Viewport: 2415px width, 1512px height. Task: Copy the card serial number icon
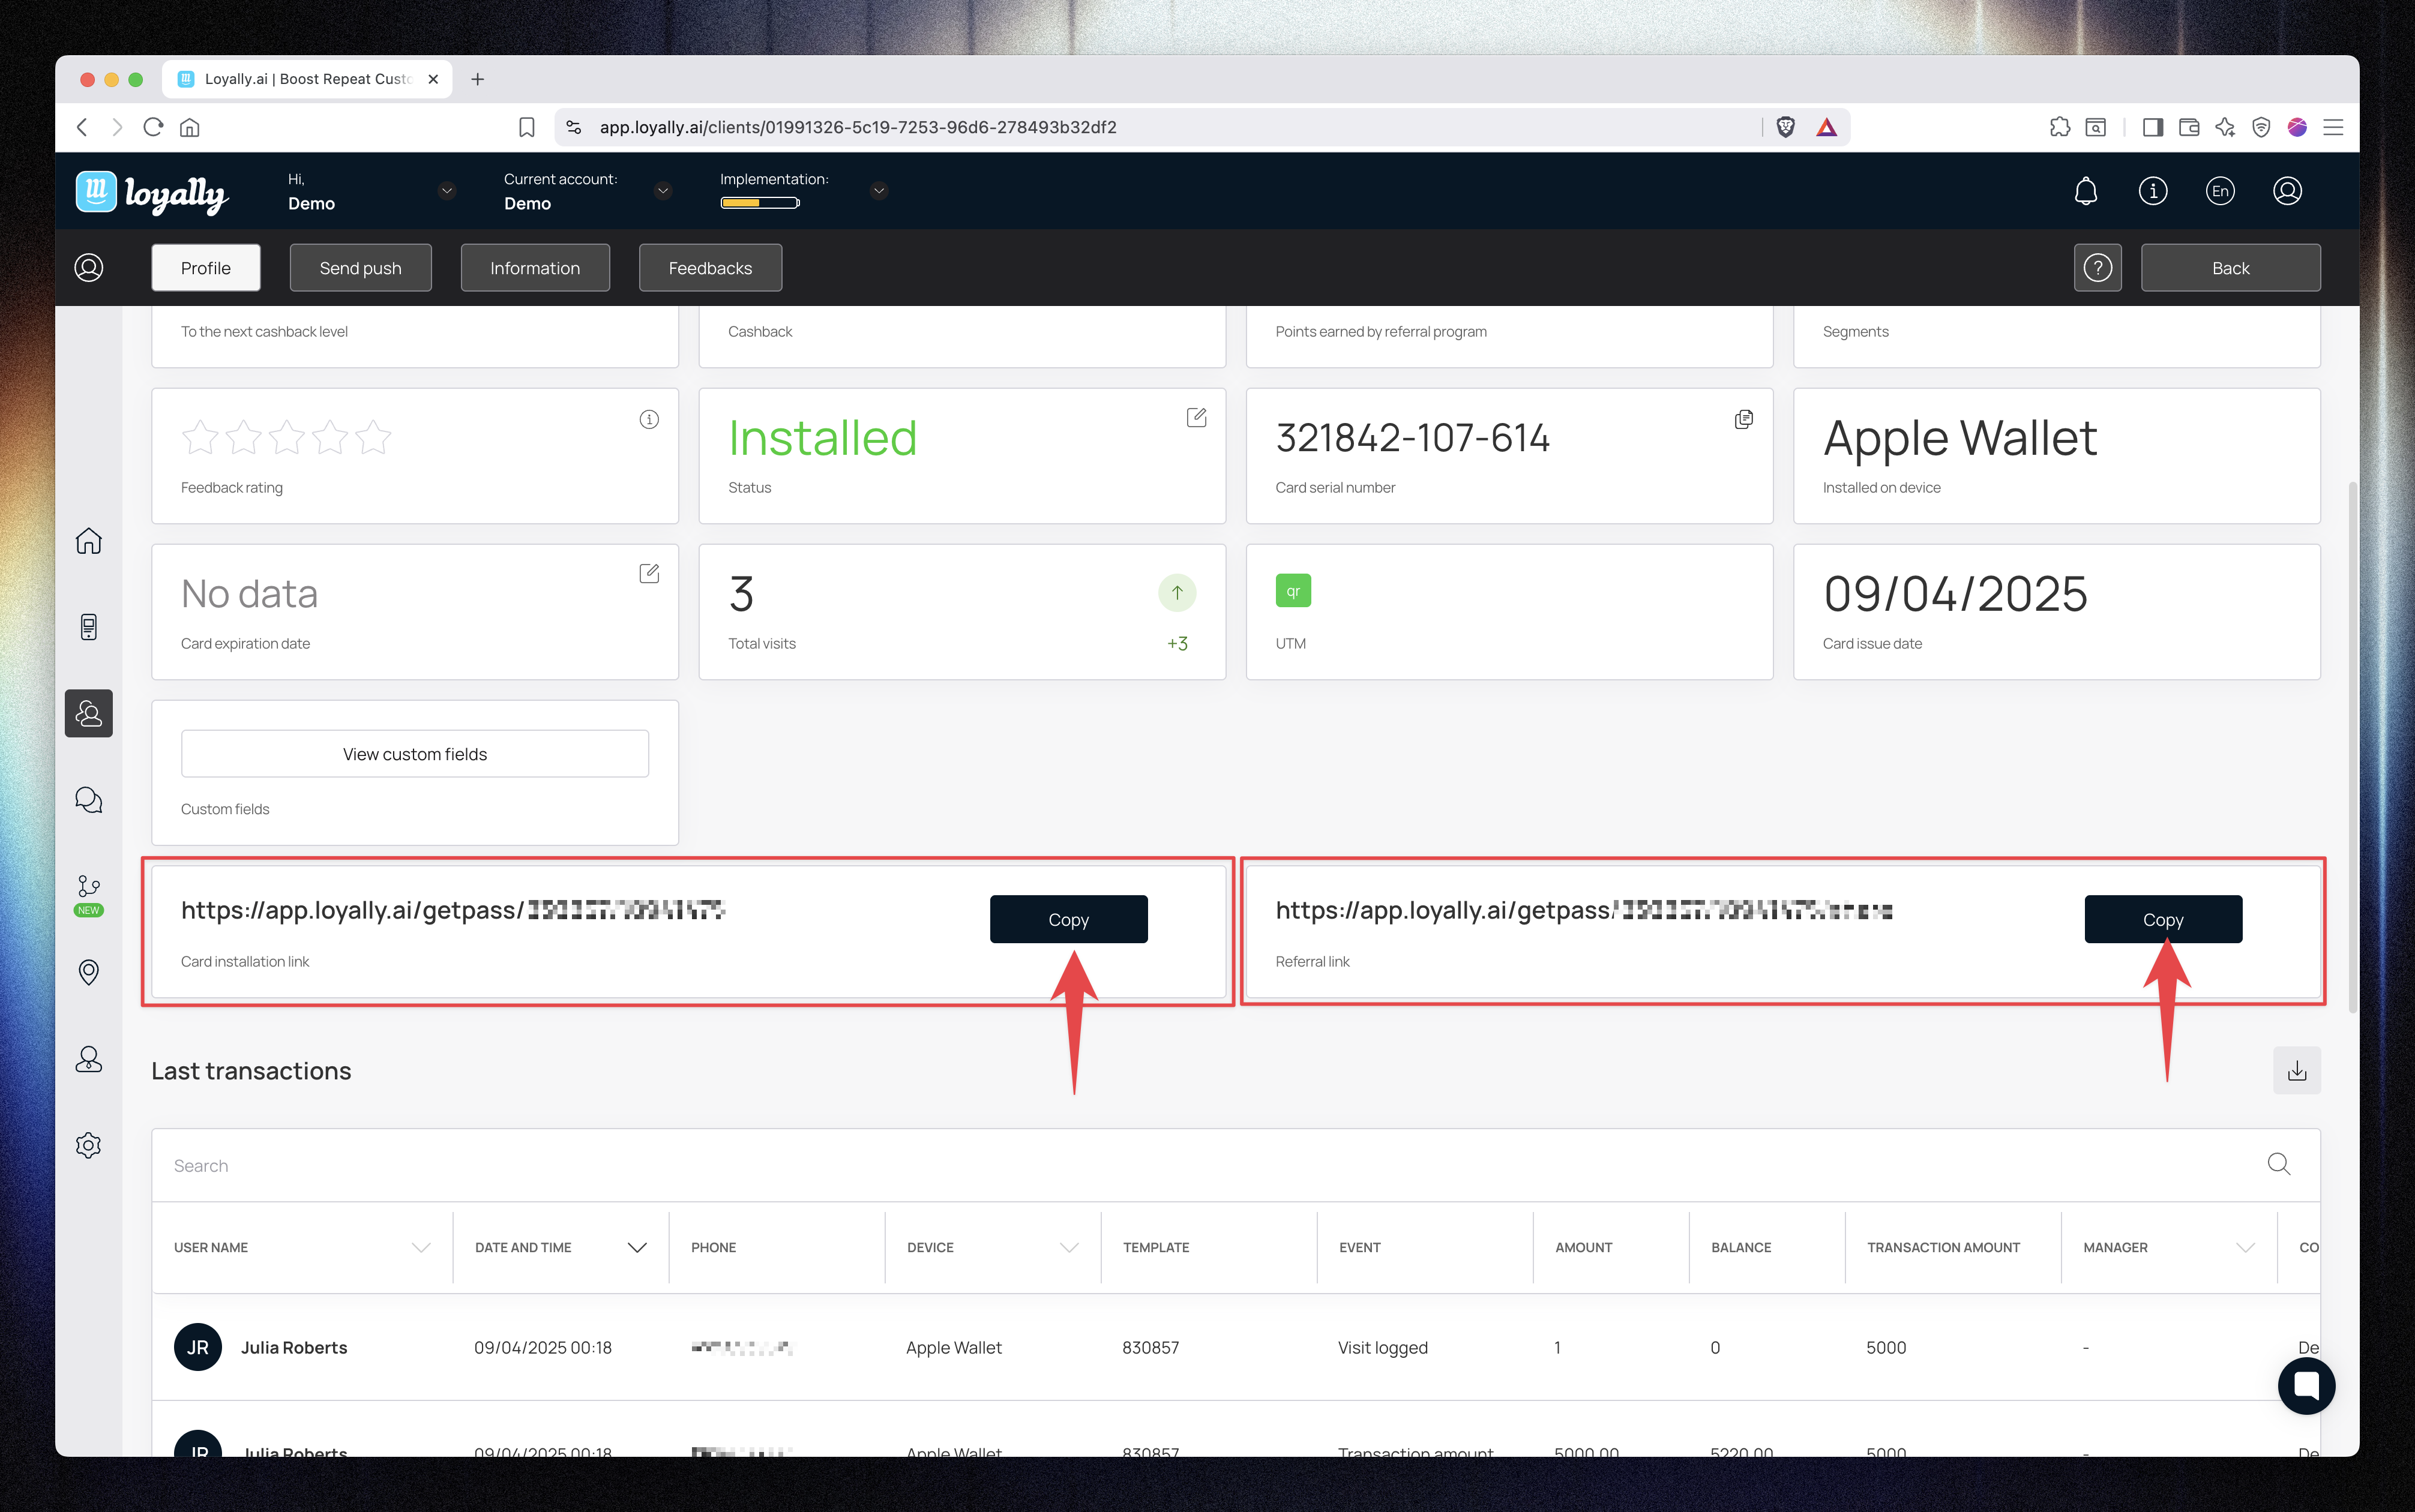(x=1743, y=419)
